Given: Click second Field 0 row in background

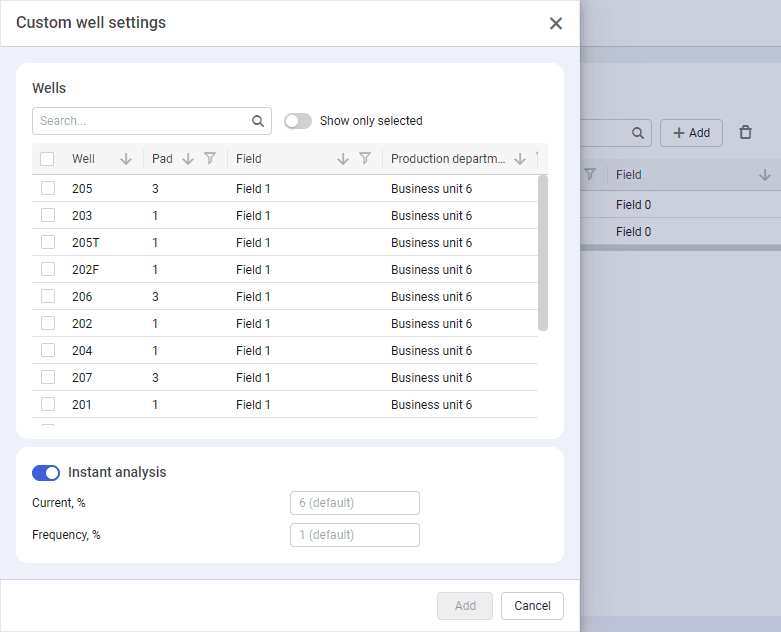Looking at the screenshot, I should tap(634, 232).
